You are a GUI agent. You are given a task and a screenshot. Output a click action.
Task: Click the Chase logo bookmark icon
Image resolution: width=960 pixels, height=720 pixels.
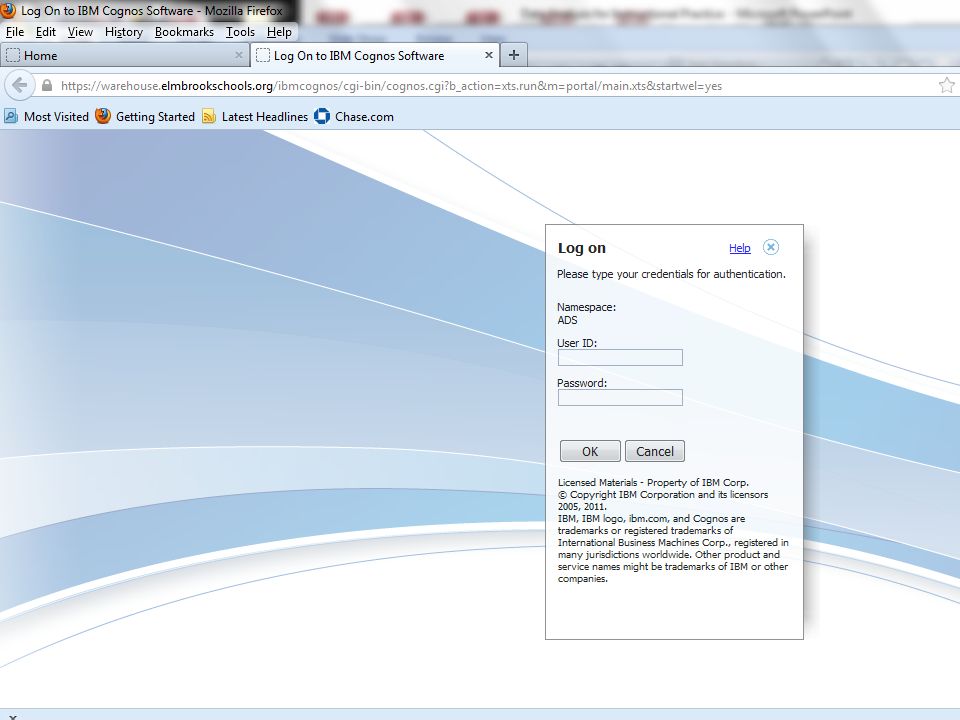click(321, 116)
